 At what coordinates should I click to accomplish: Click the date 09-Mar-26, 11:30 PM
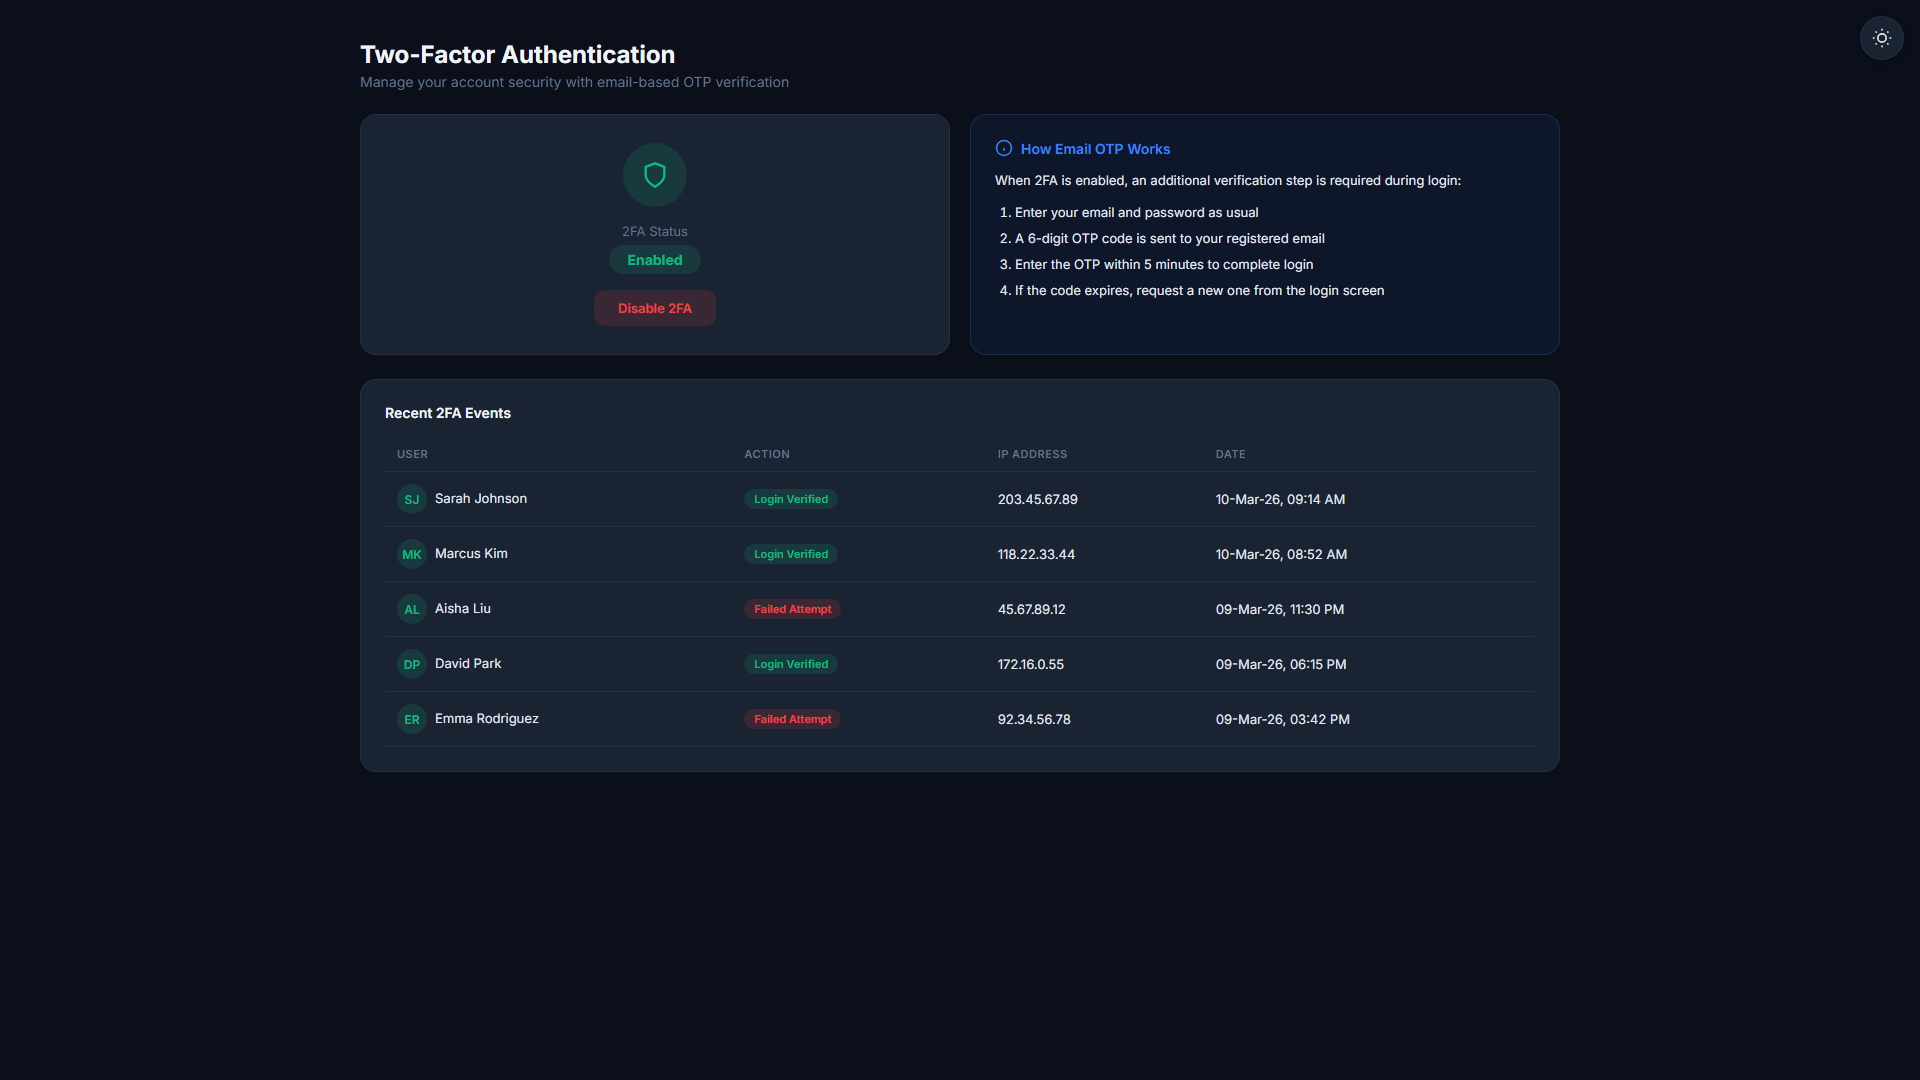pyautogui.click(x=1280, y=609)
